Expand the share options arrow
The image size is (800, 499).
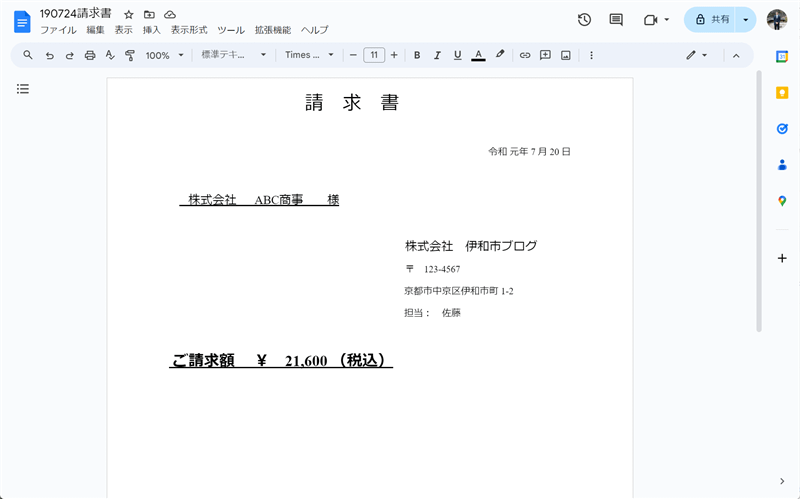coord(745,20)
